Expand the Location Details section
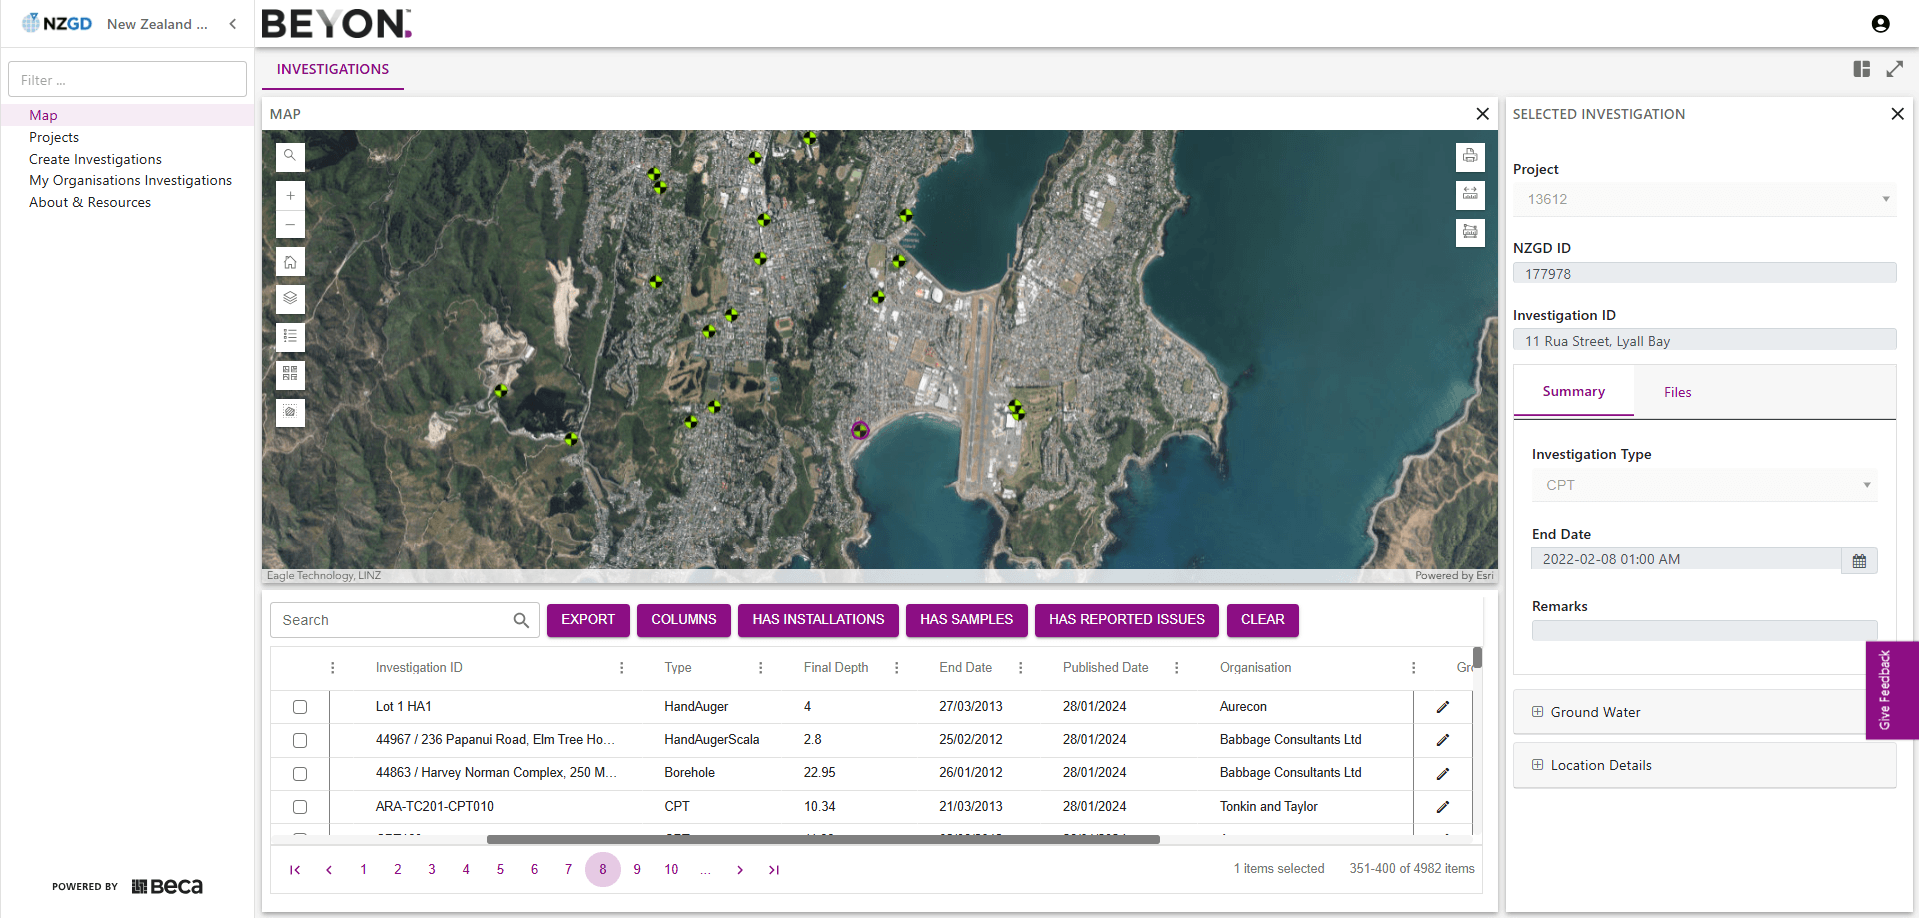This screenshot has height=918, width=1919. (x=1539, y=764)
